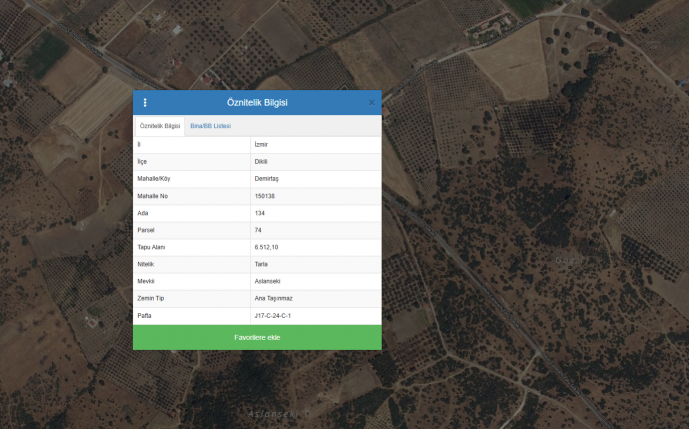689x429 pixels.
Task: Click the Mahalle No value 150138
Action: (x=265, y=196)
